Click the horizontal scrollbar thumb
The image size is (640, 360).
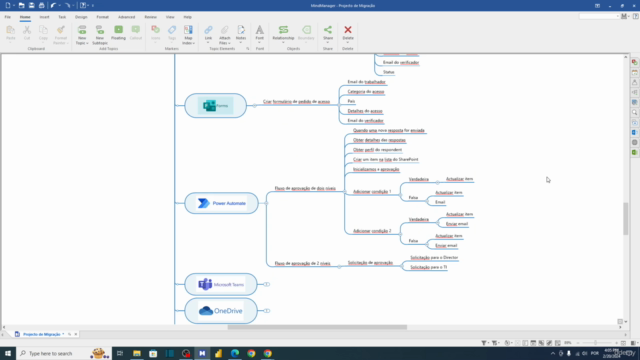(317, 327)
